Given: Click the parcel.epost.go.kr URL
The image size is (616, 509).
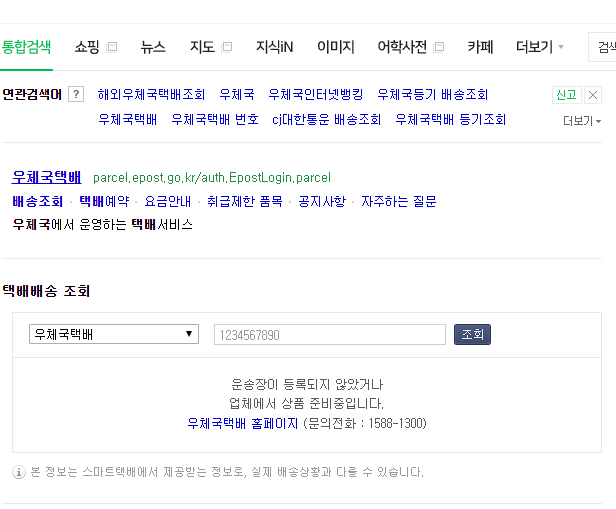Looking at the screenshot, I should (x=212, y=178).
